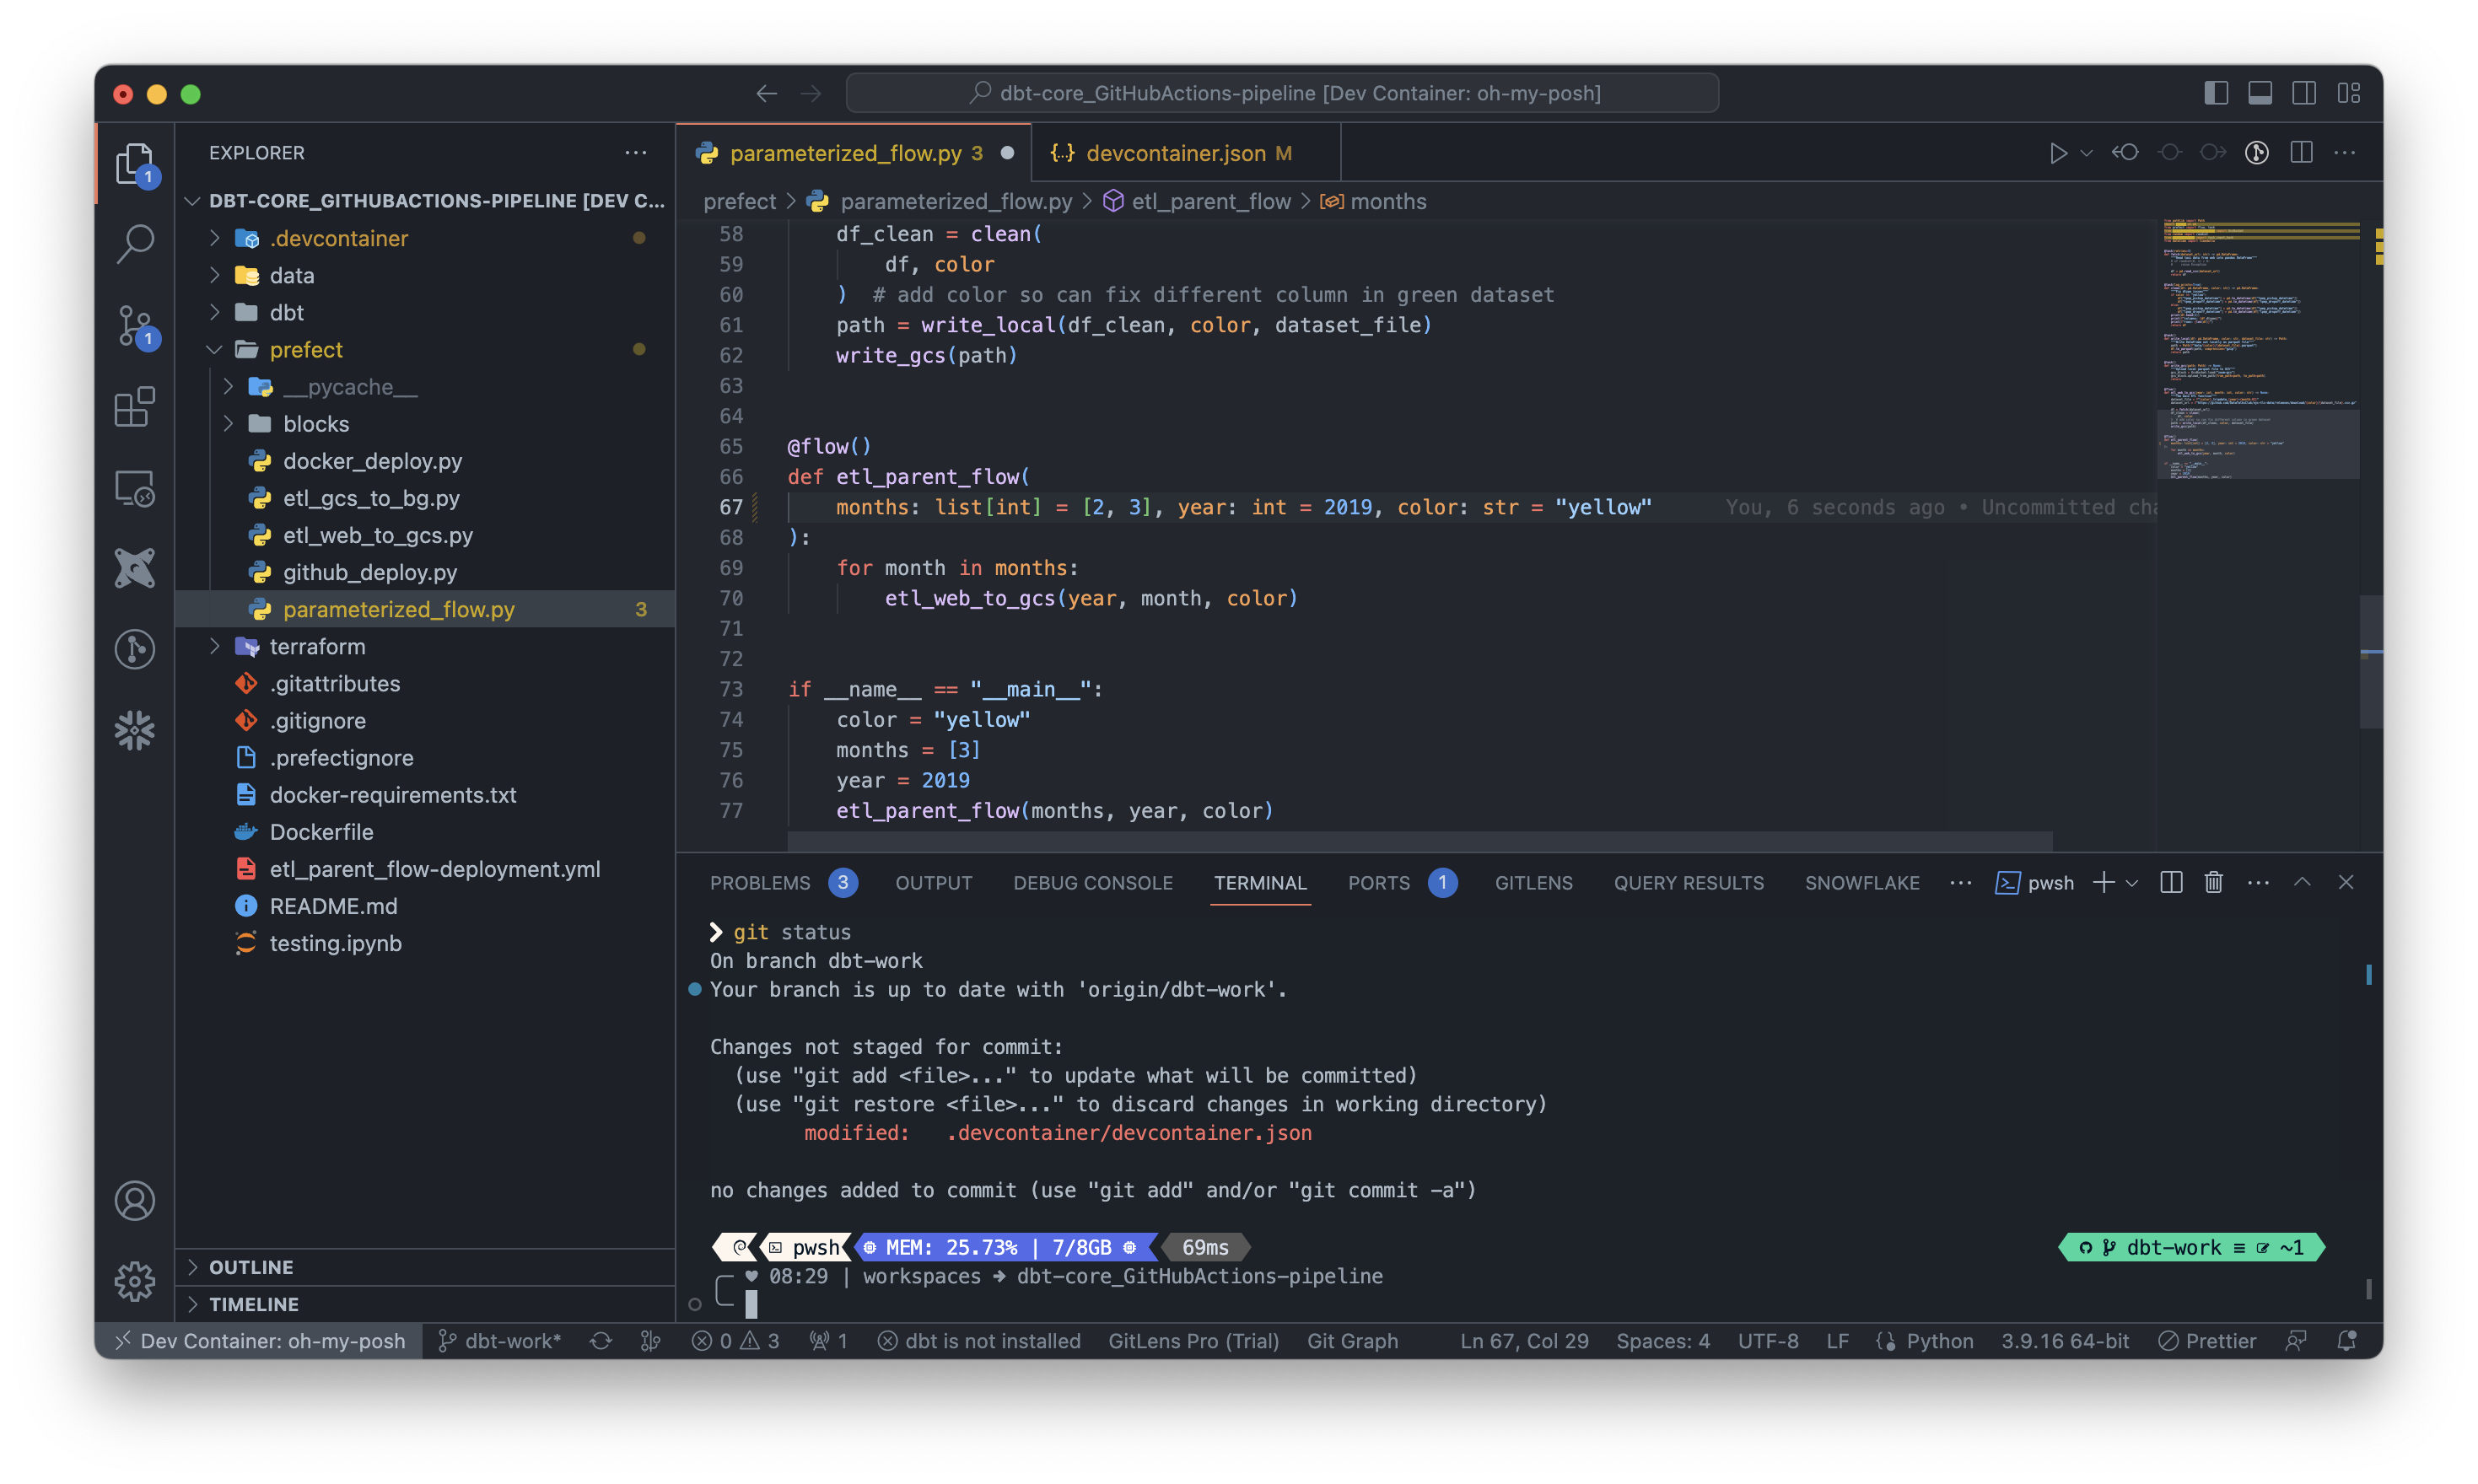
Task: Switch to GITLENS panel tab
Action: [x=1533, y=882]
